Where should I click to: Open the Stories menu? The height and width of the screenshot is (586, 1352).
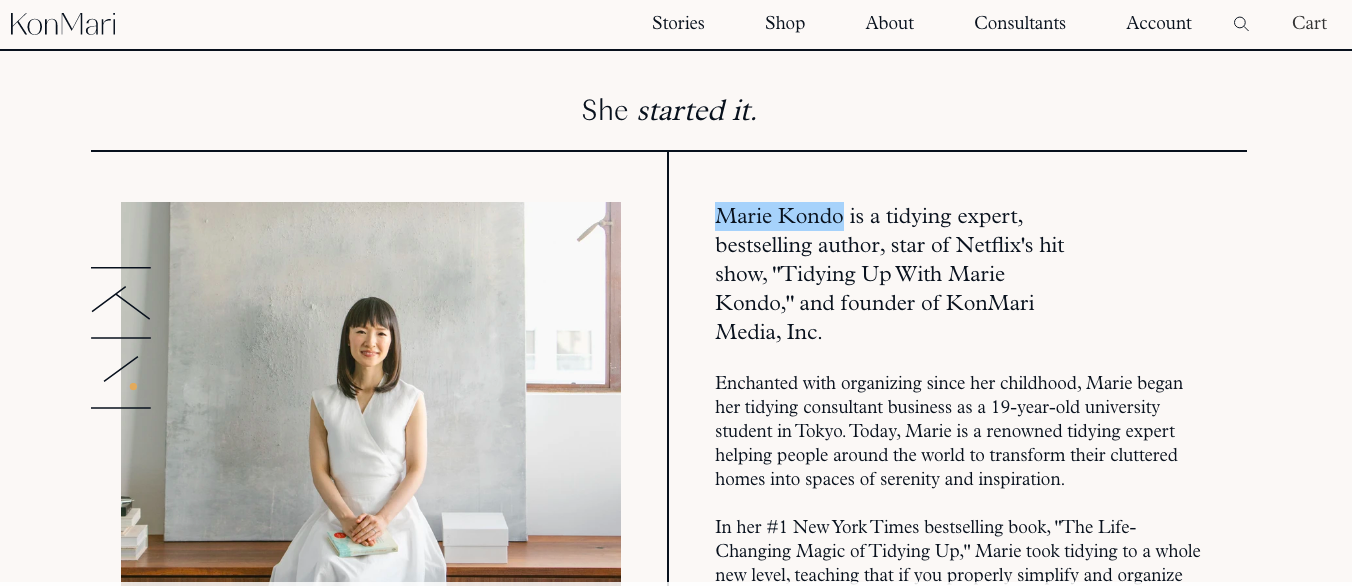[678, 23]
